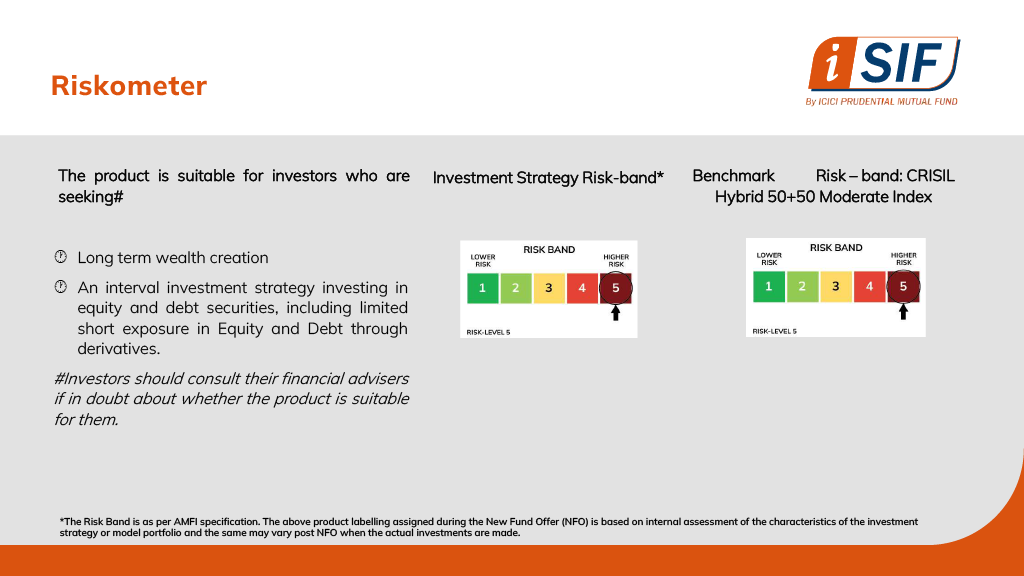Viewport: 1024px width, 576px height.
Task: Pick yellow box 3 in the Investment Strategy risk band
Action: 549,289
